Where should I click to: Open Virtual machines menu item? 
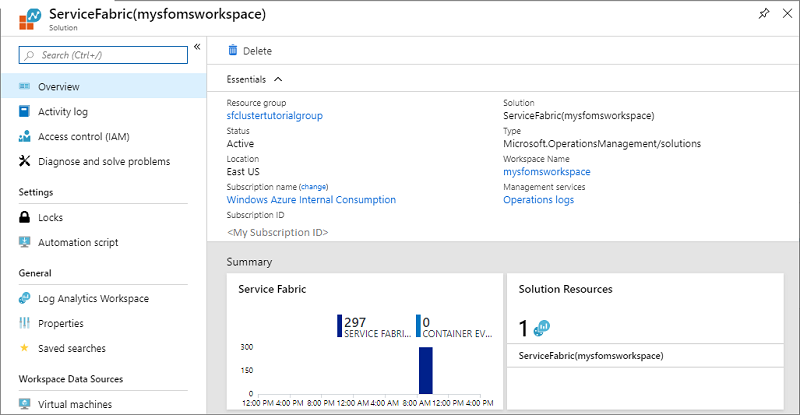coord(74,404)
